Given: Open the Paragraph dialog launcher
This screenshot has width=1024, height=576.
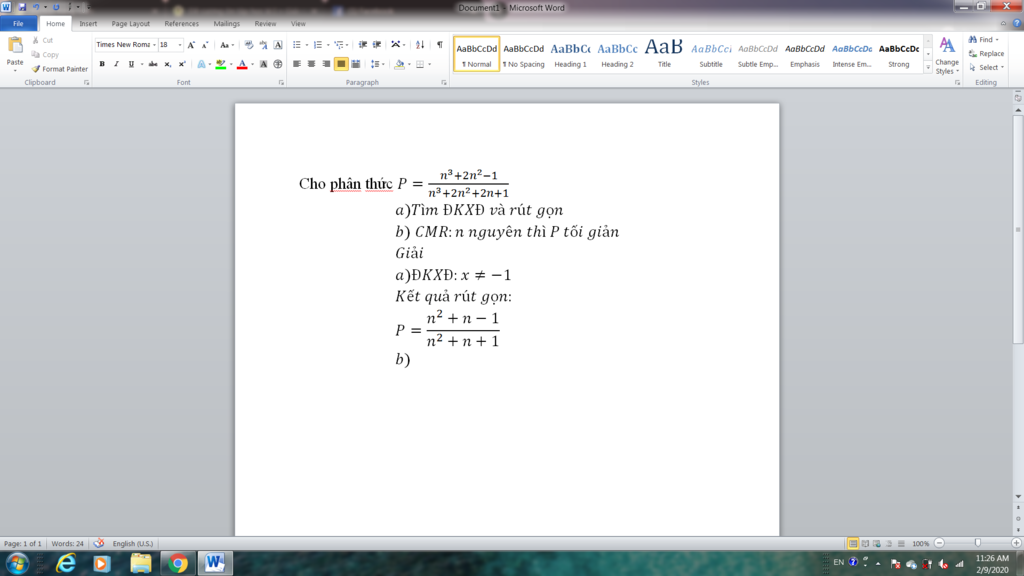Looking at the screenshot, I should point(444,83).
